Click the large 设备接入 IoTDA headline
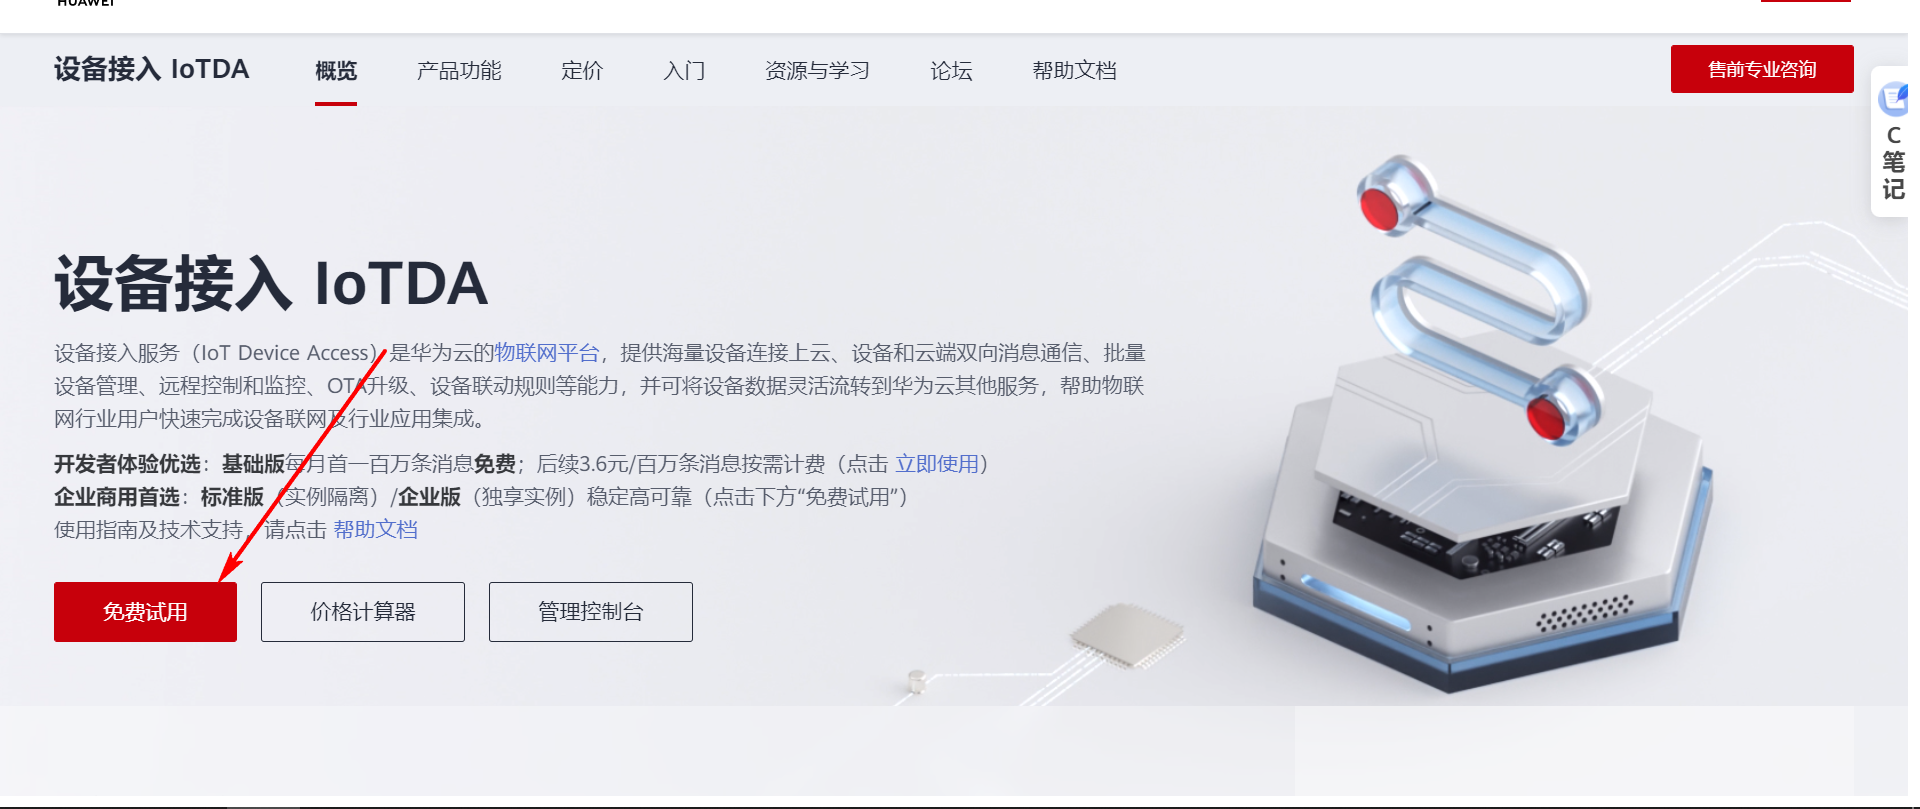Screen dimensions: 1920x809 pos(271,283)
